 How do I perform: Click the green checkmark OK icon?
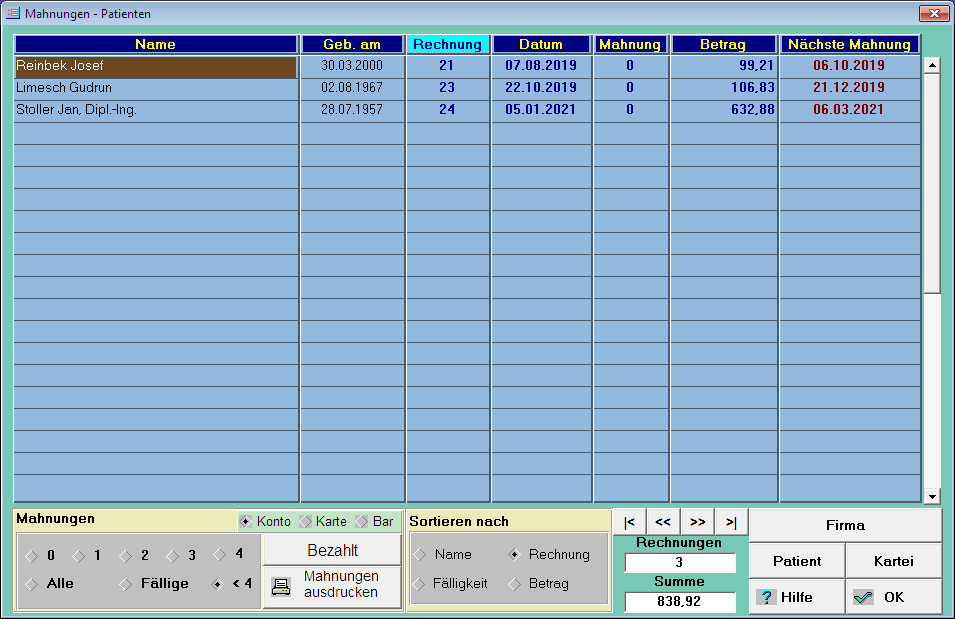[863, 597]
